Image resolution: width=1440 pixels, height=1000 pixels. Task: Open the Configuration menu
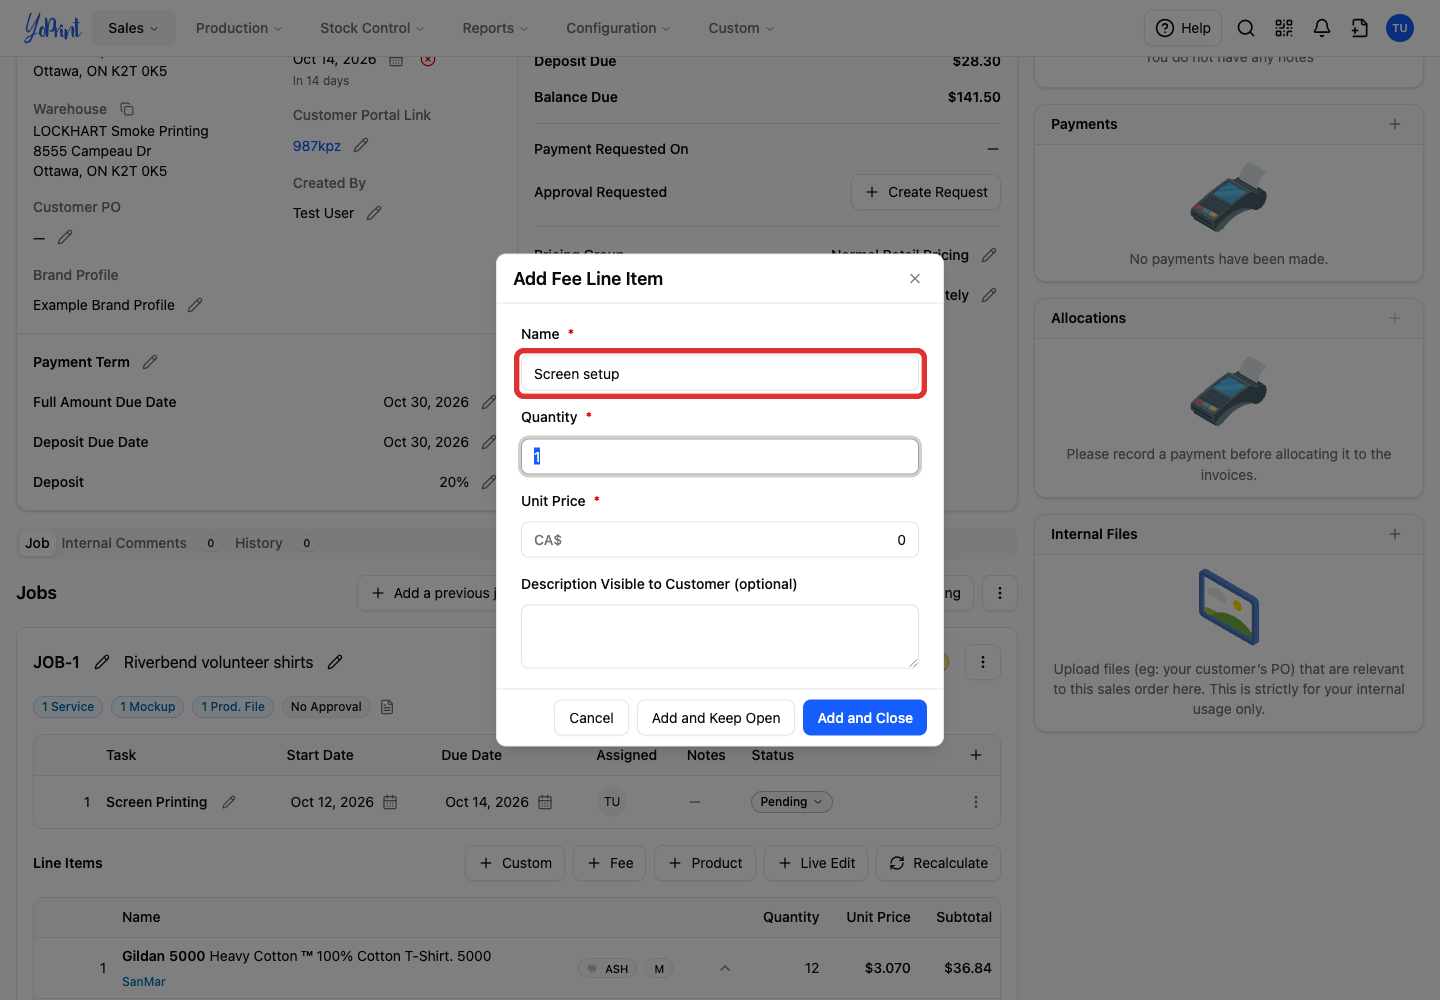pyautogui.click(x=618, y=28)
